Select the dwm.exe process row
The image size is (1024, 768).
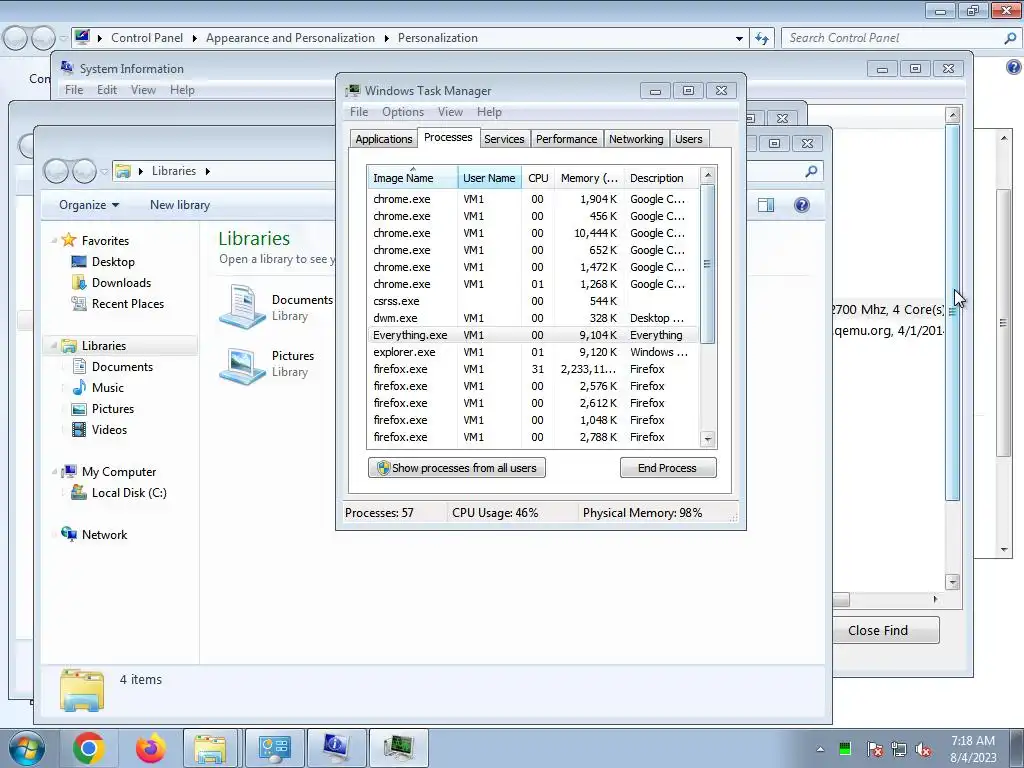click(x=533, y=318)
